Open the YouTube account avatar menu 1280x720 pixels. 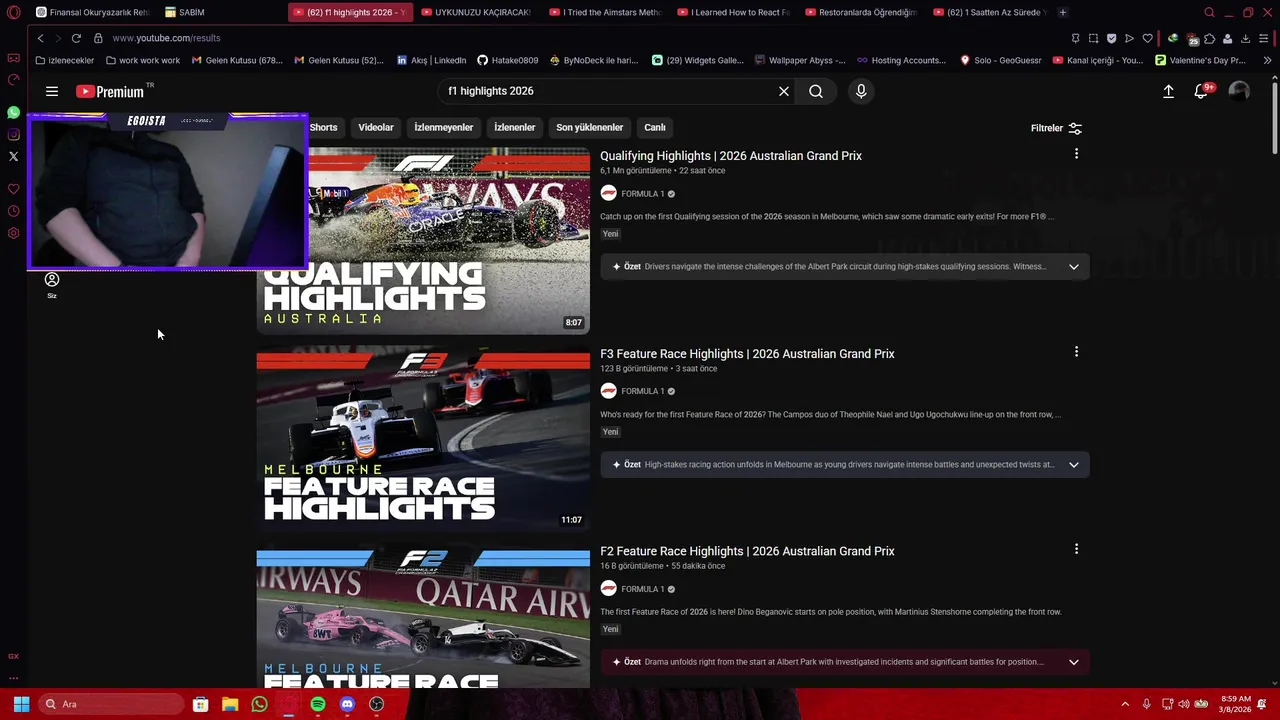coord(1239,91)
